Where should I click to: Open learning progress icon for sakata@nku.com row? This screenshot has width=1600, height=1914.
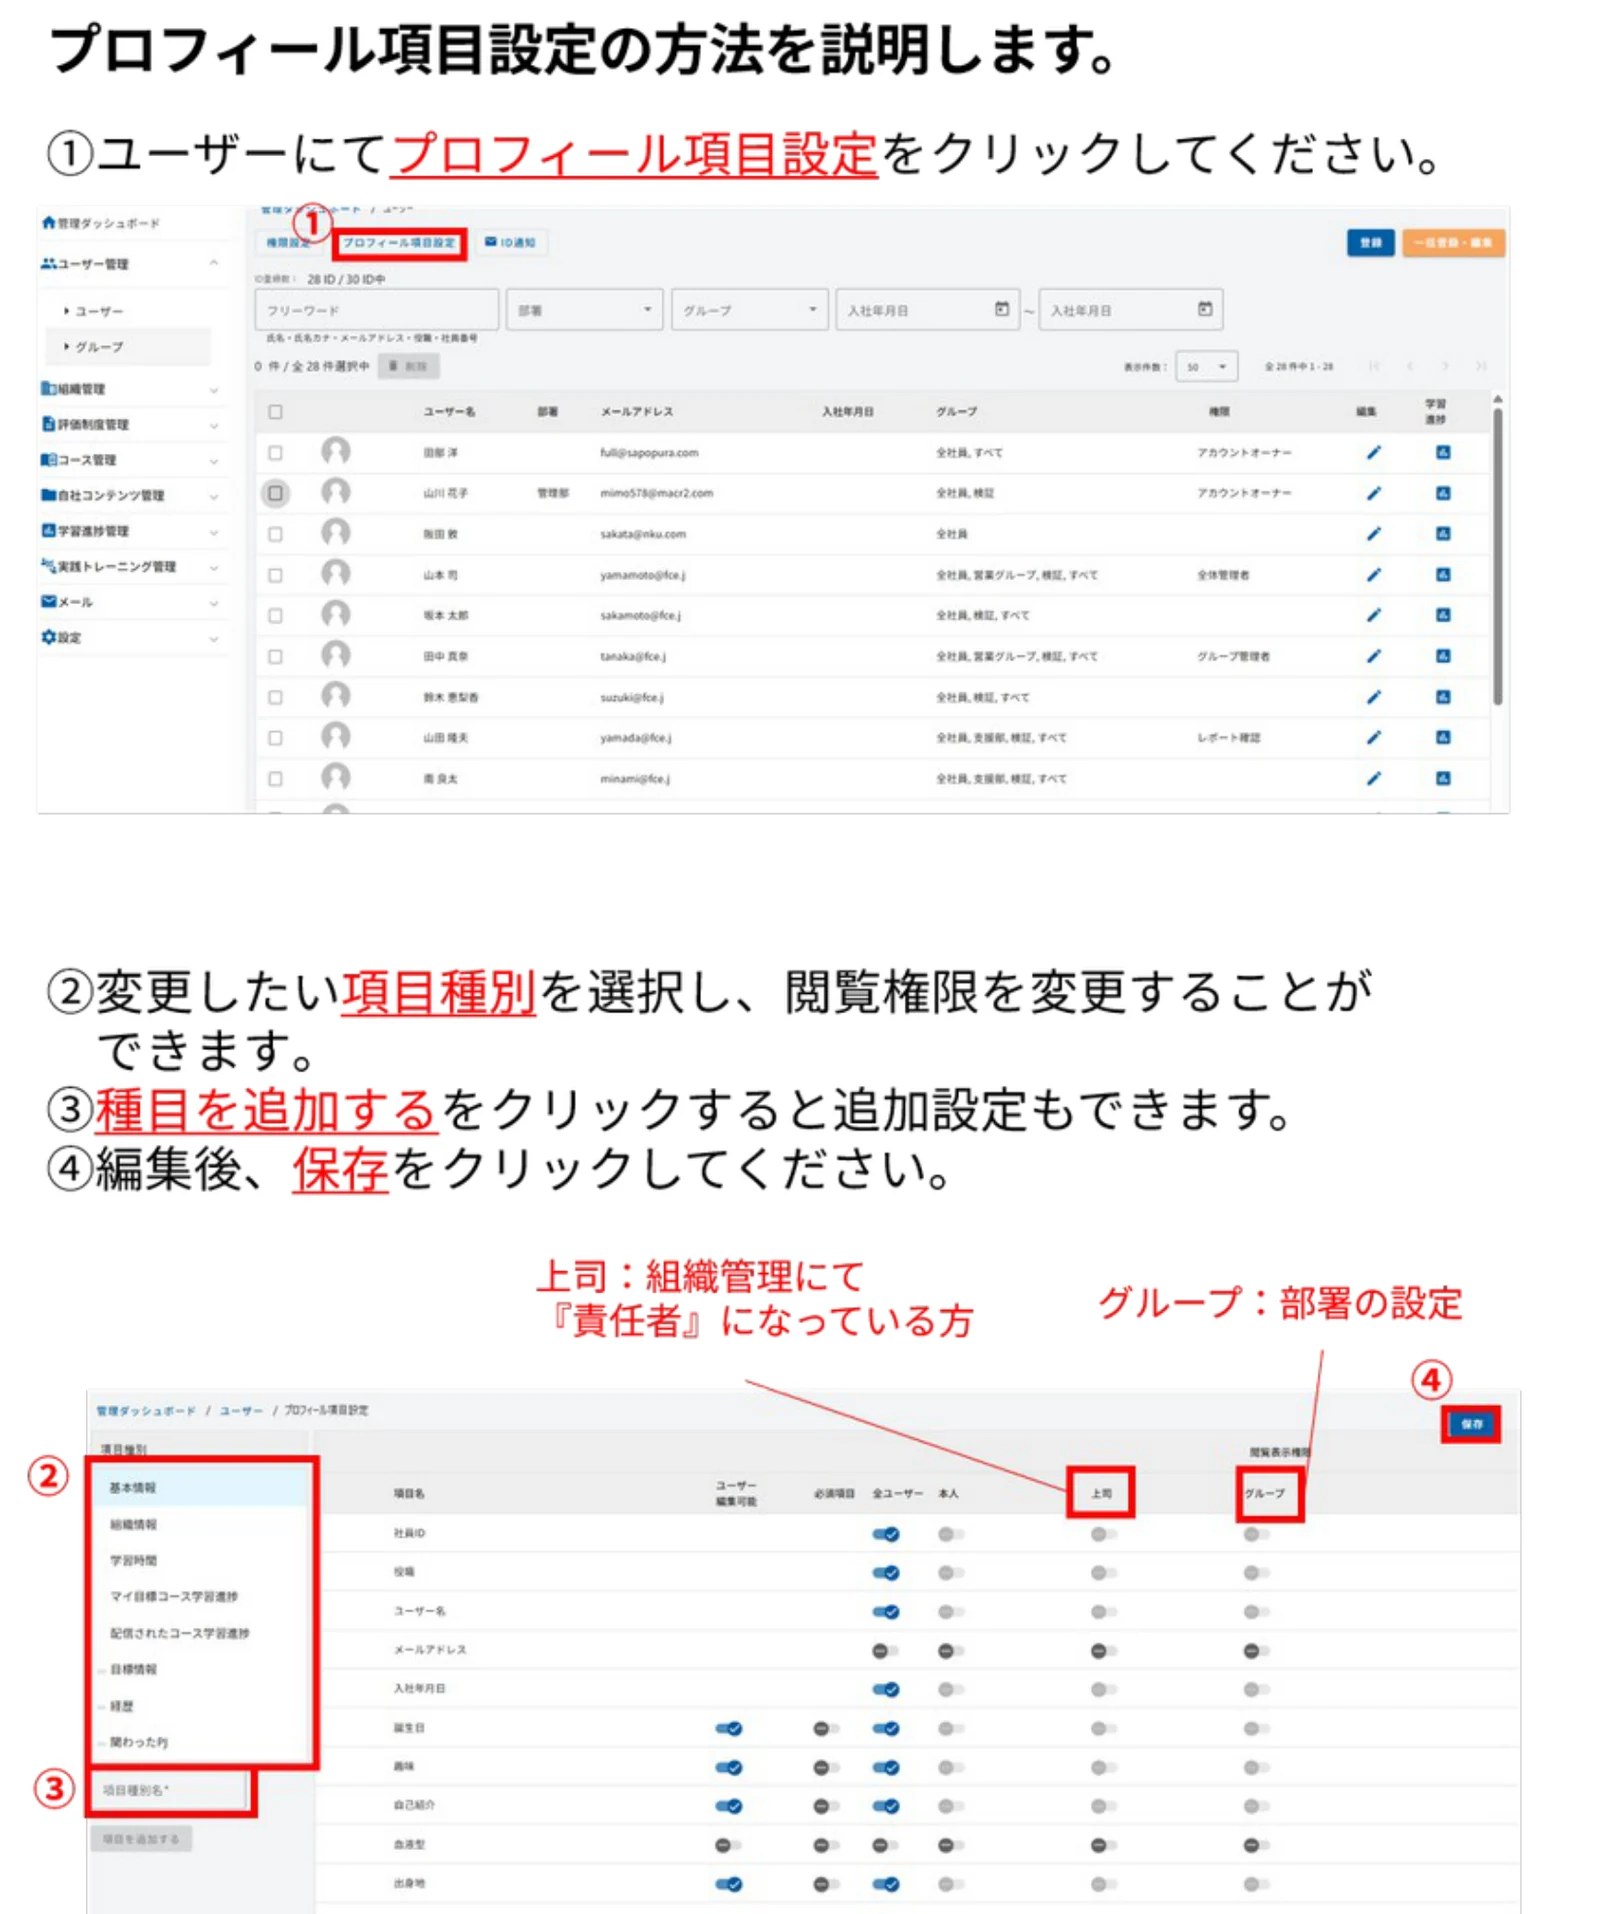1442,534
